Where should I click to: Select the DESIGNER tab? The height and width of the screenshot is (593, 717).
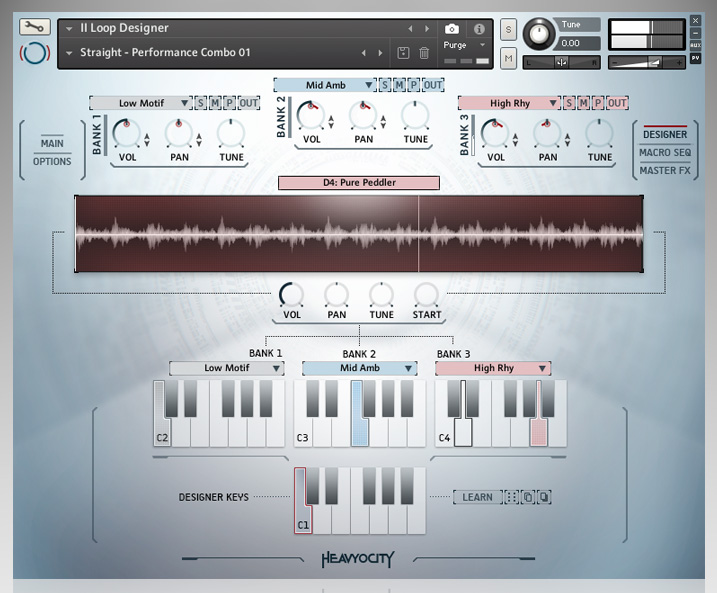pos(665,134)
